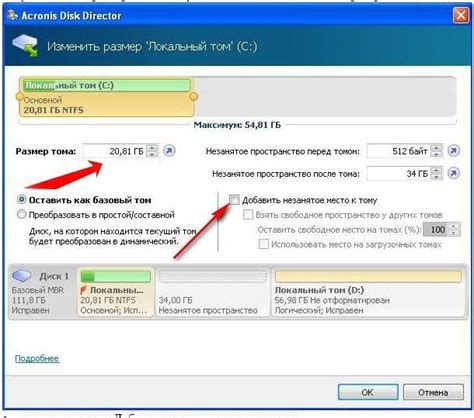474x418 pixels.
Task: Click the maximize arrow icon beside Размер тома
Action: [x=169, y=151]
